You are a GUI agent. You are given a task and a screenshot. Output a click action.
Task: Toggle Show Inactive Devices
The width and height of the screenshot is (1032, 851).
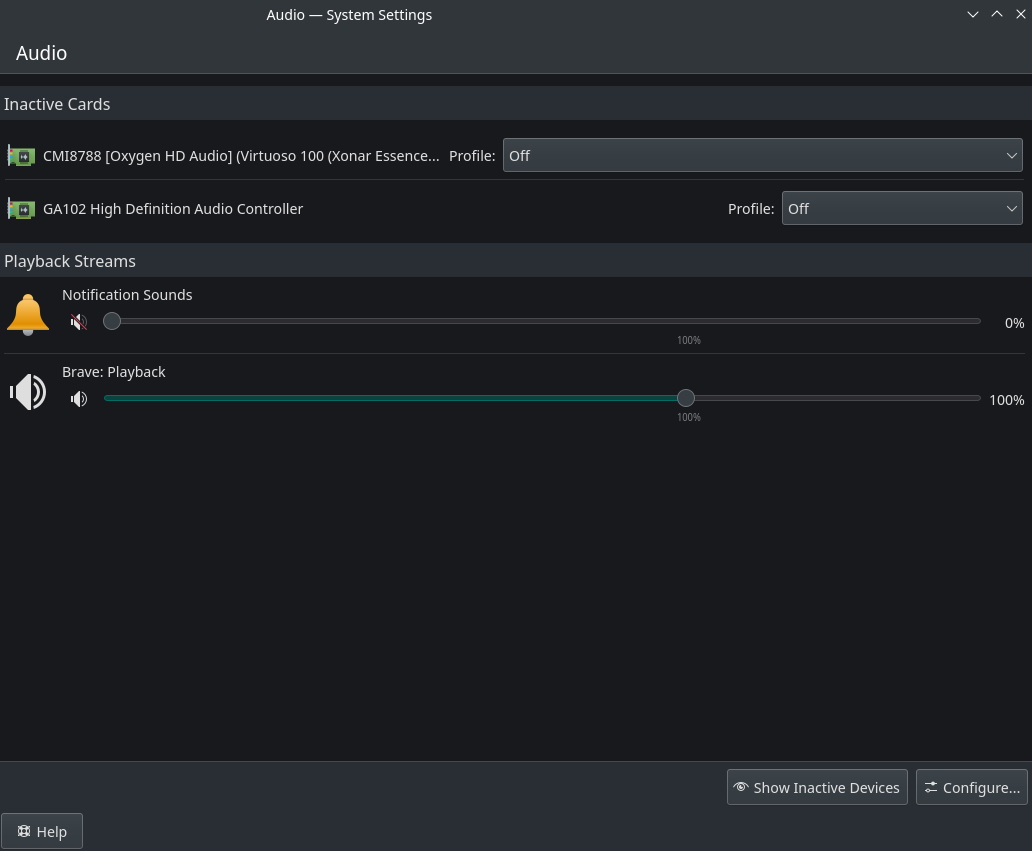[817, 787]
